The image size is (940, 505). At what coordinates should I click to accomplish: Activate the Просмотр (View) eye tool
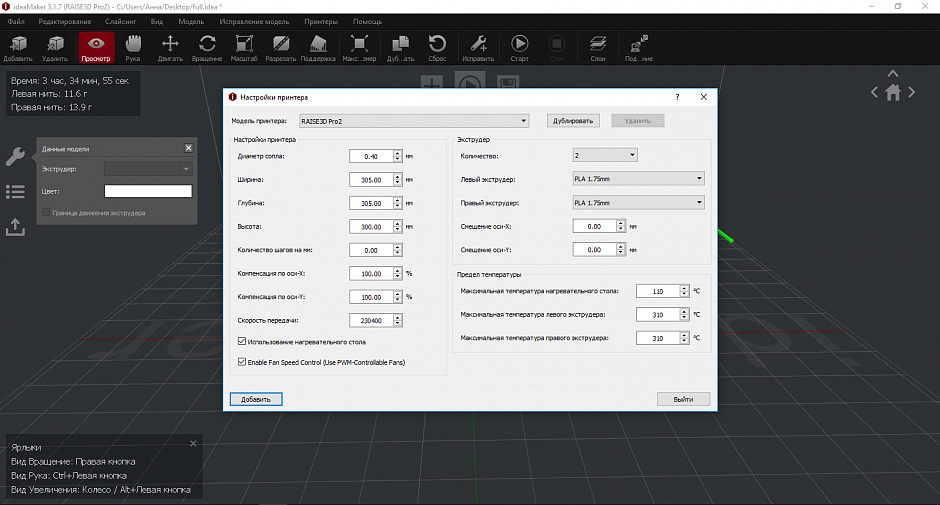[x=96, y=48]
